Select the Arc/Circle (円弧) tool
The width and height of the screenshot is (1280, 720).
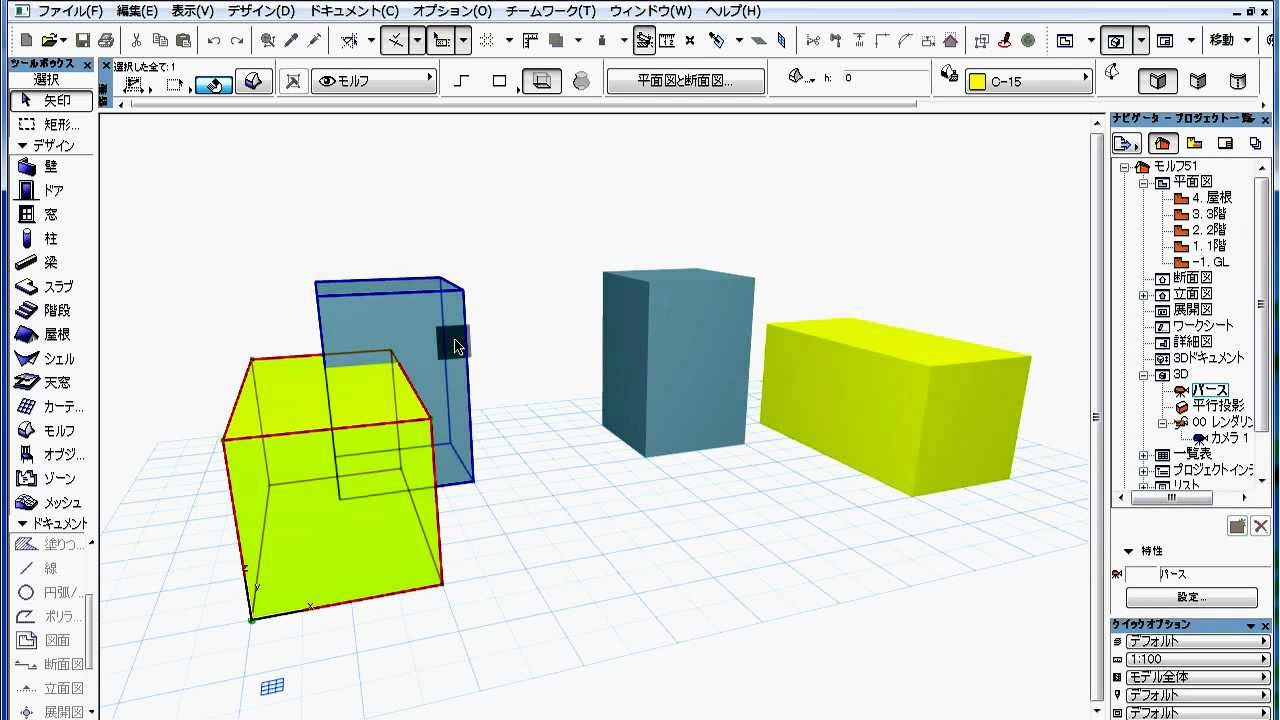(x=51, y=592)
